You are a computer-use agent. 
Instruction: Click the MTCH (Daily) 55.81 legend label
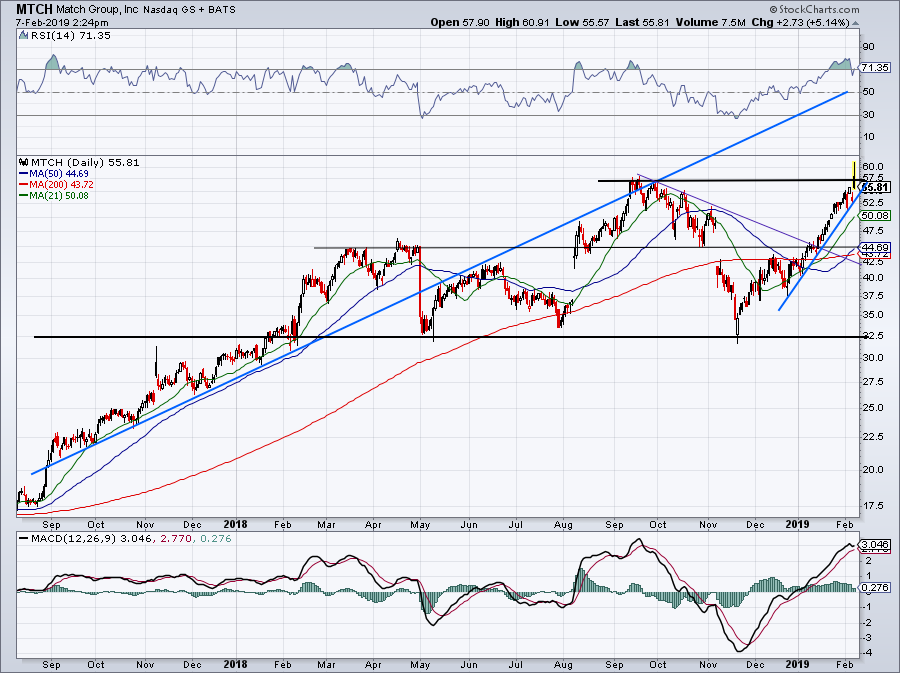coord(85,162)
